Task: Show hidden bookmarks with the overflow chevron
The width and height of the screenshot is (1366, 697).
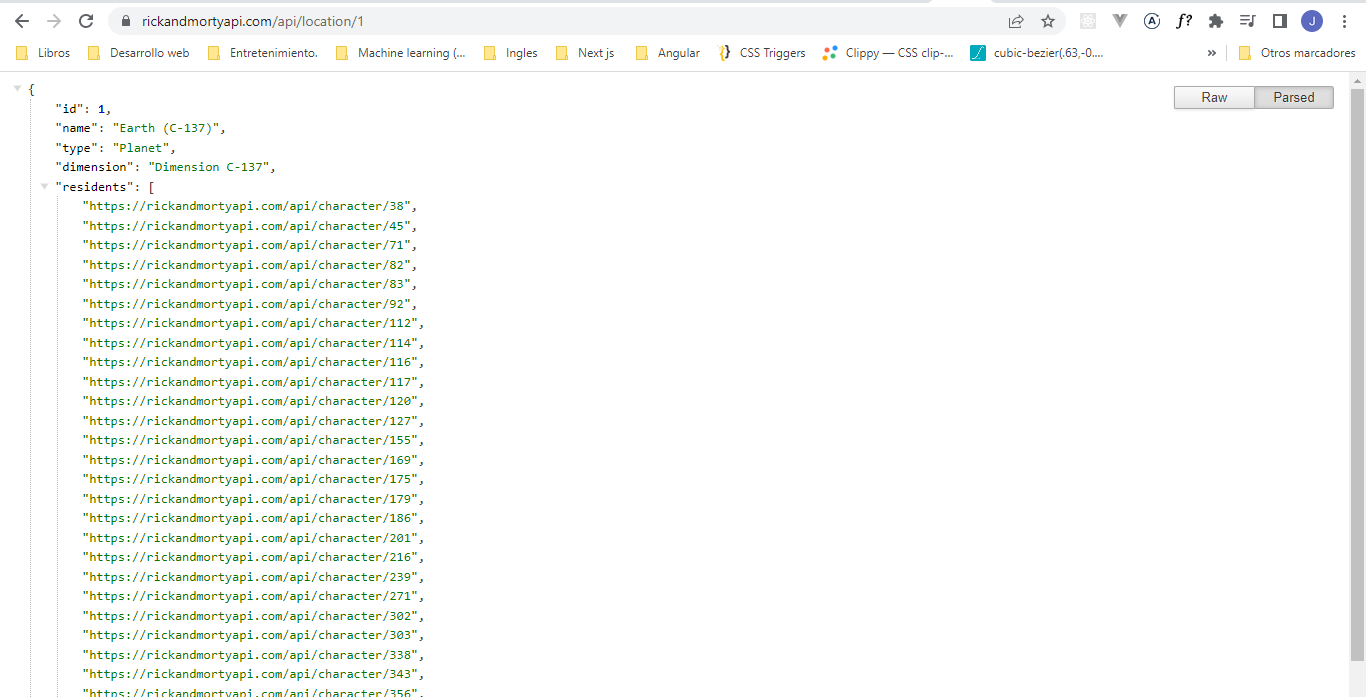Action: [1211, 52]
